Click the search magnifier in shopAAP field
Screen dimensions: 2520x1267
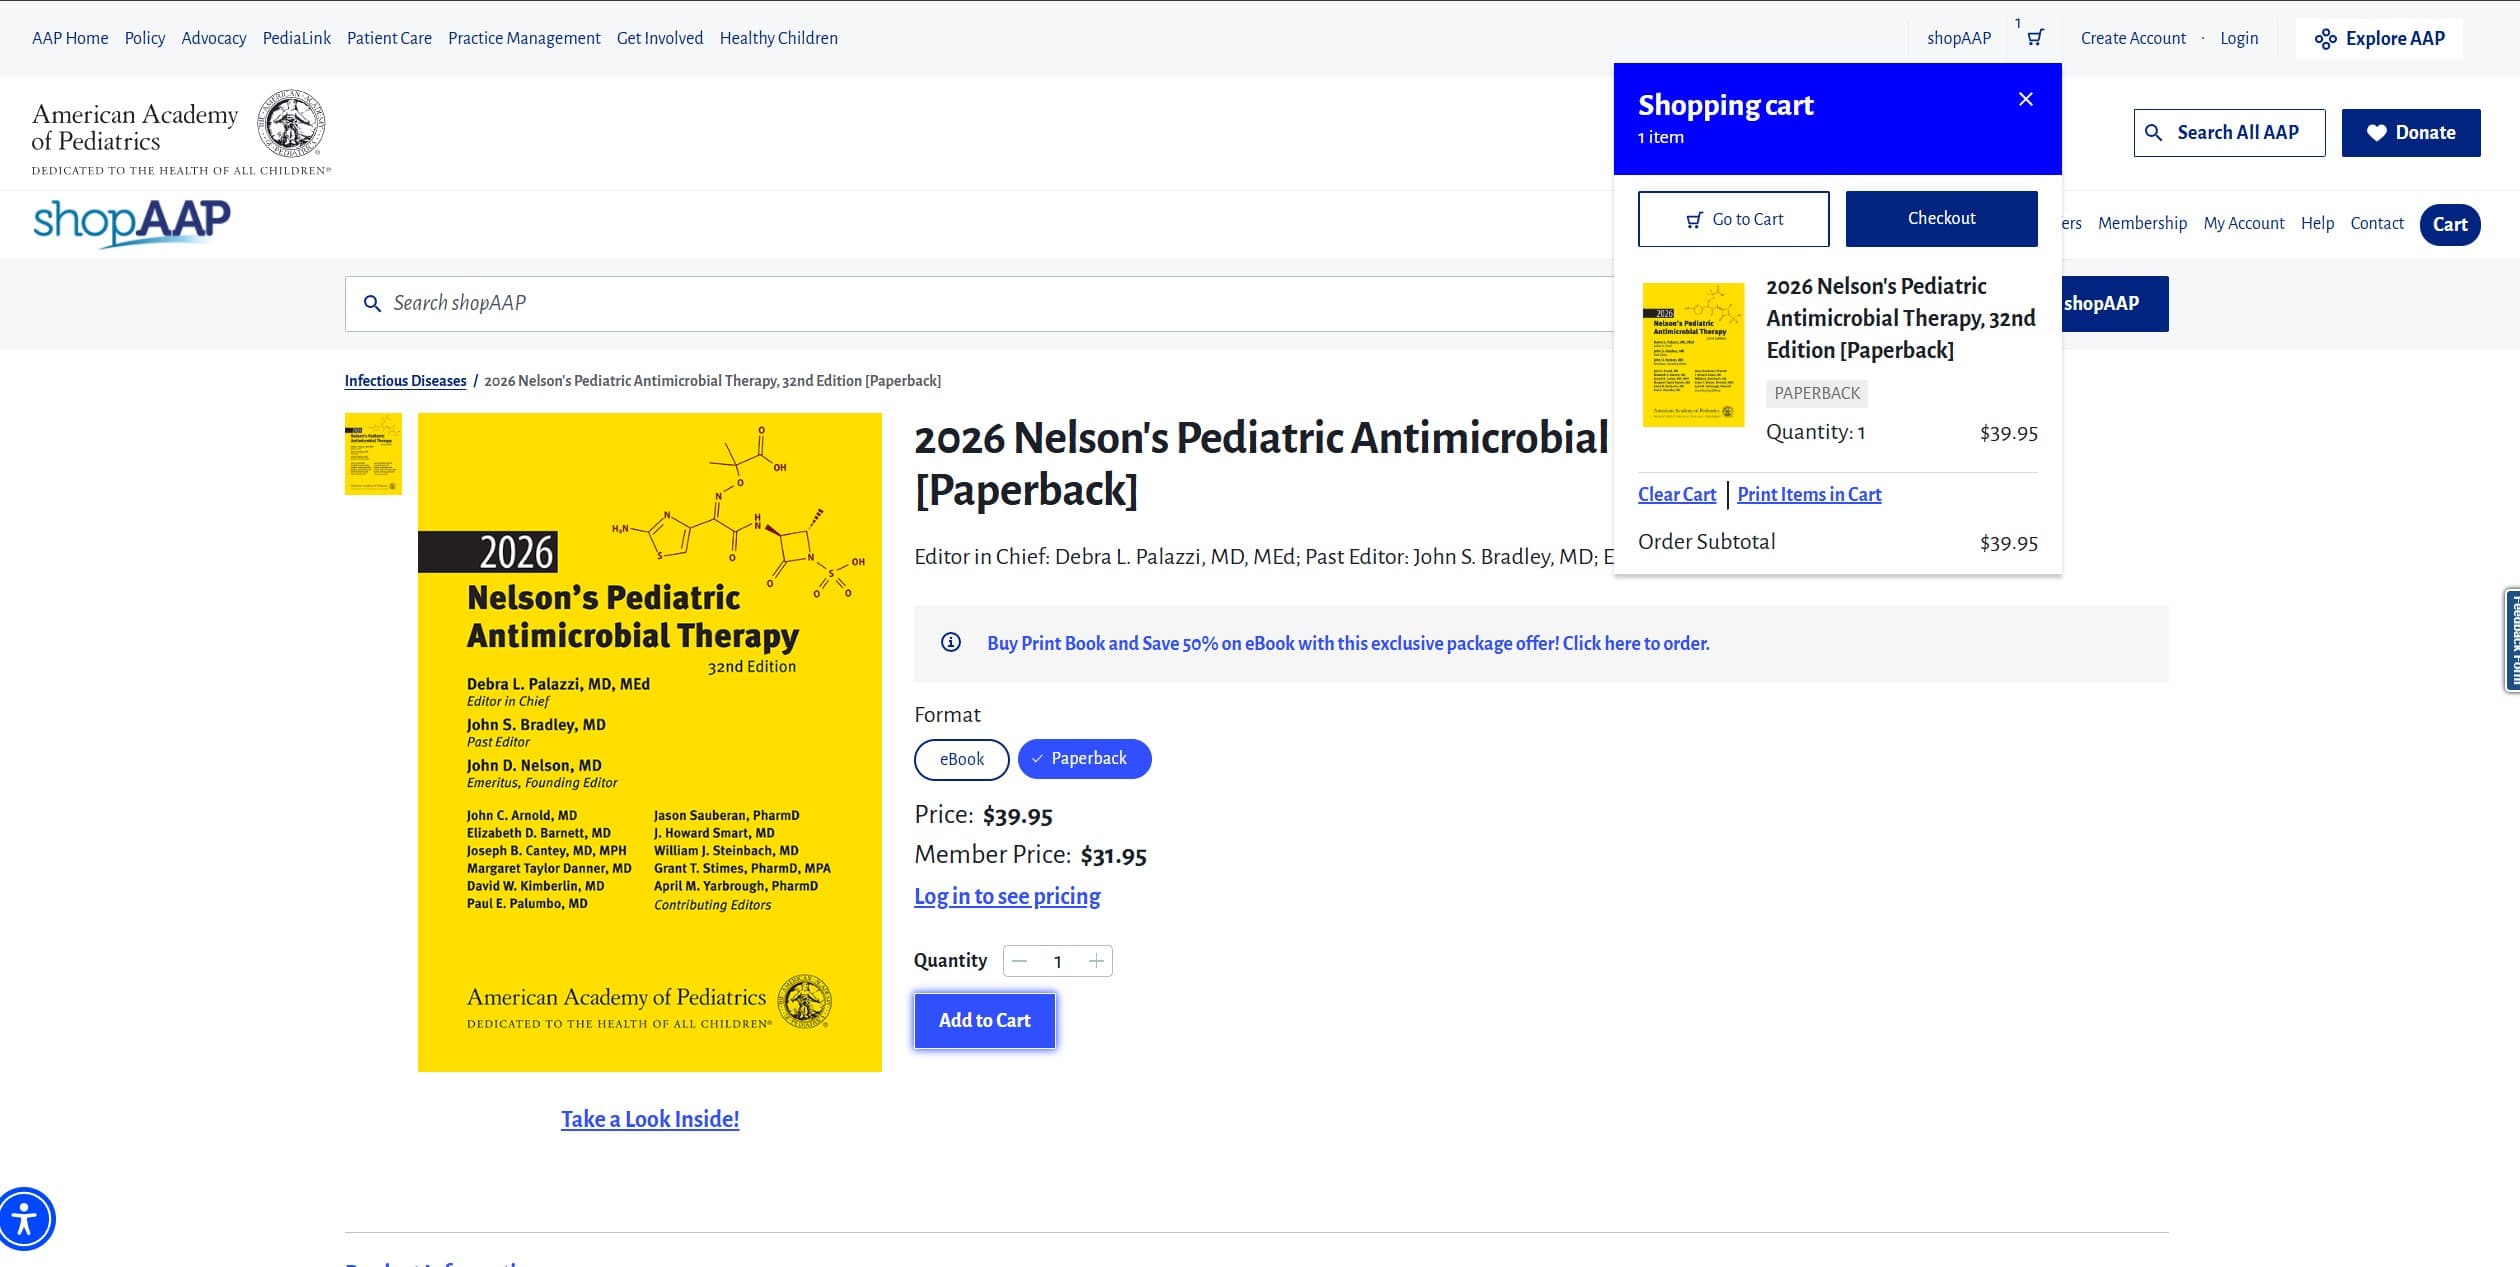372,303
